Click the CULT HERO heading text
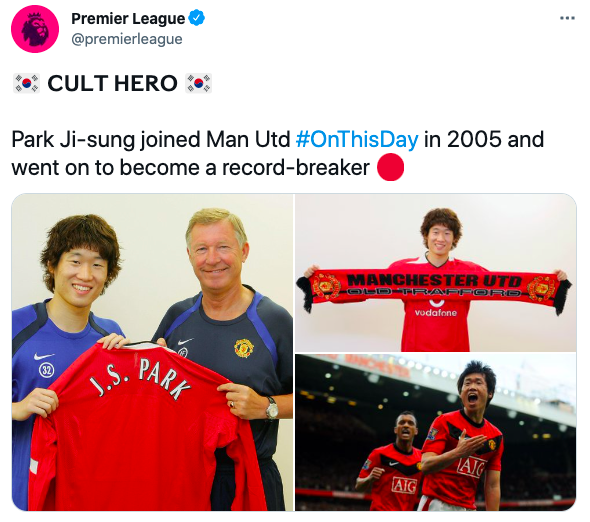Image resolution: width=590 pixels, height=522 pixels. 112,83
